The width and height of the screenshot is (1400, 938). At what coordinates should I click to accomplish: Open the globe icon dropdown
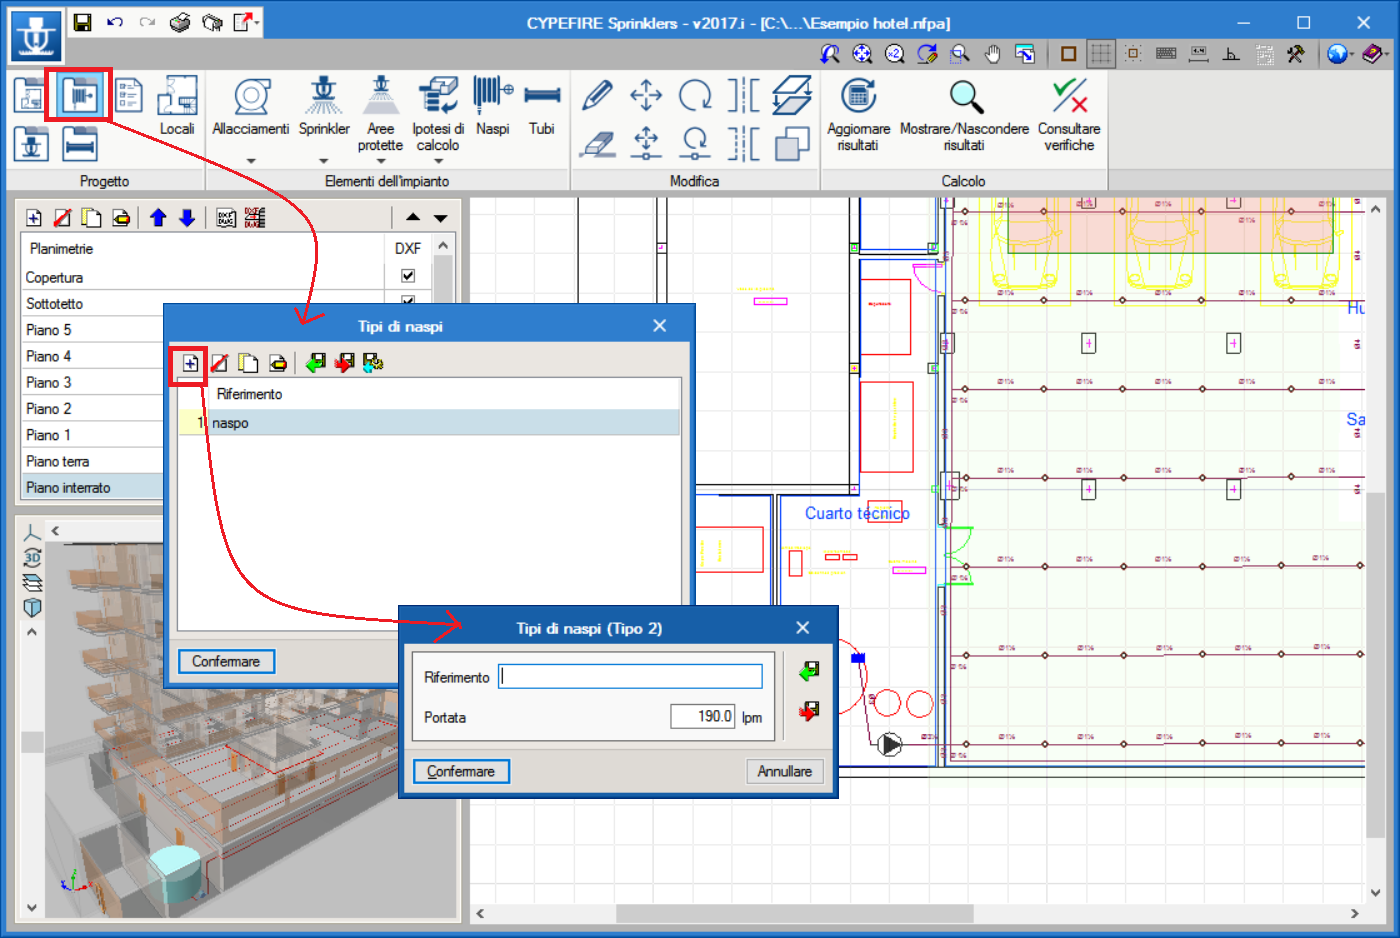click(x=1352, y=54)
